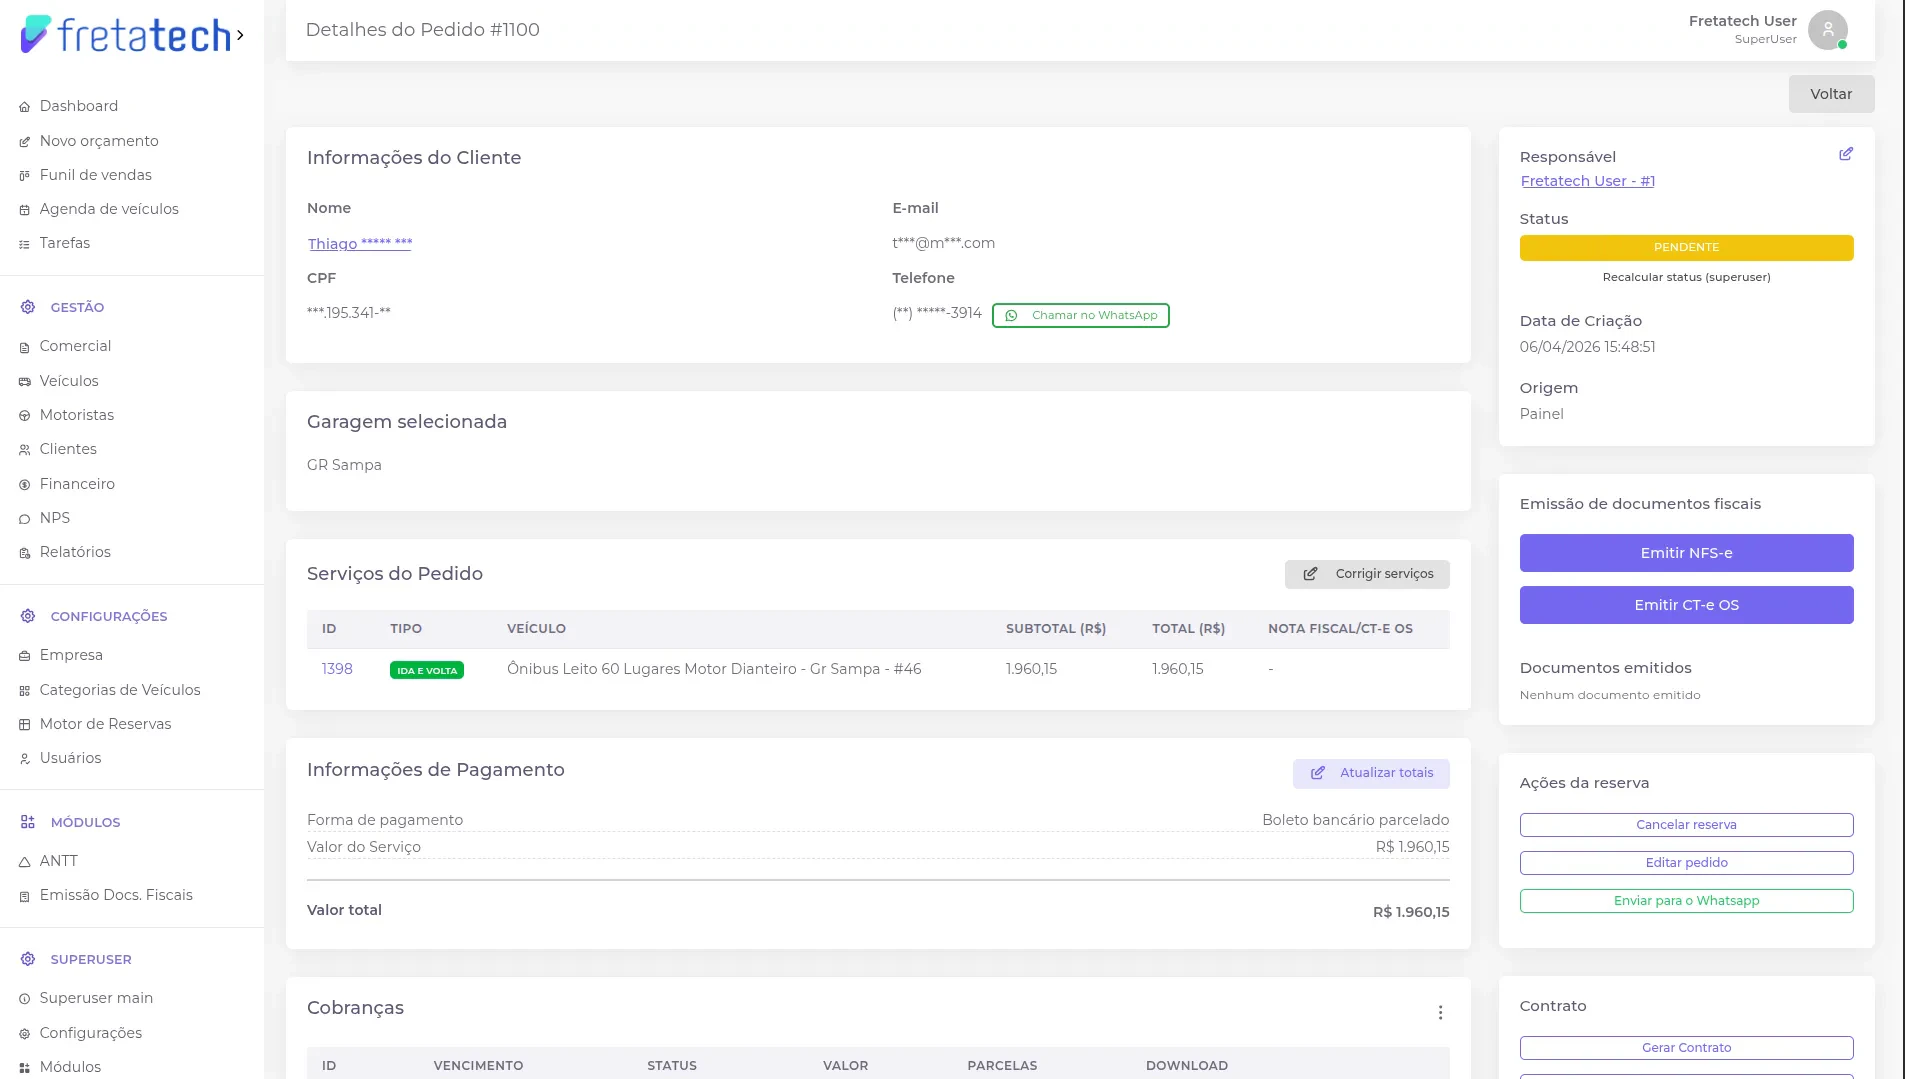Click the superuser Configurações gear icon
Viewport: 1905px width, 1079px height.
(25, 1034)
